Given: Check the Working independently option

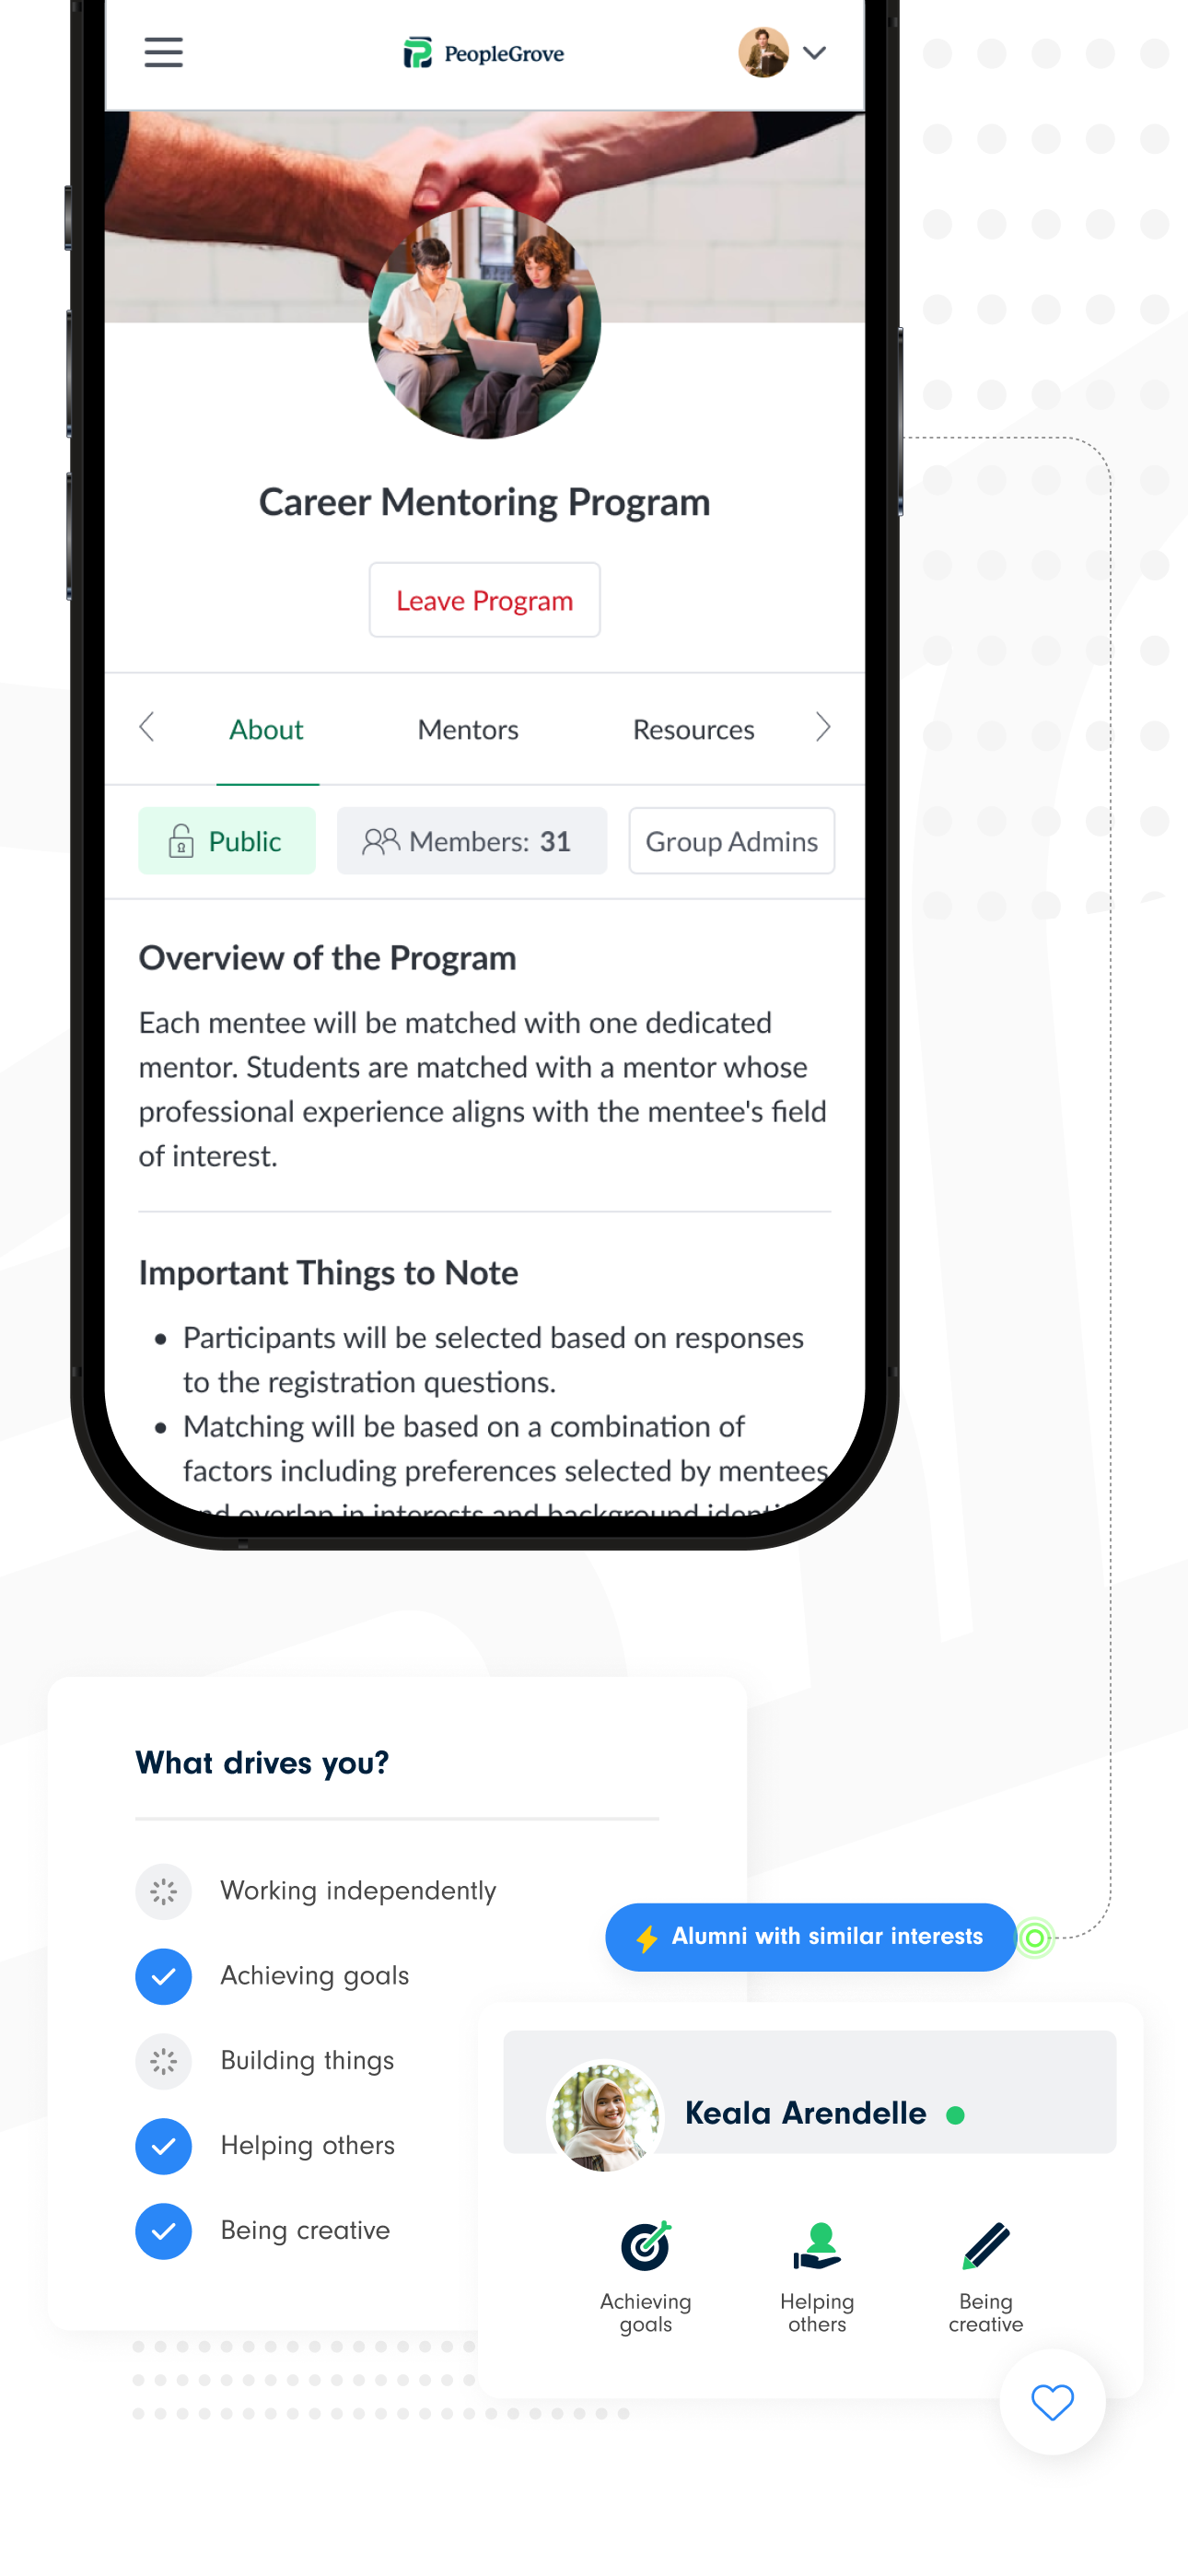Looking at the screenshot, I should tap(163, 1891).
